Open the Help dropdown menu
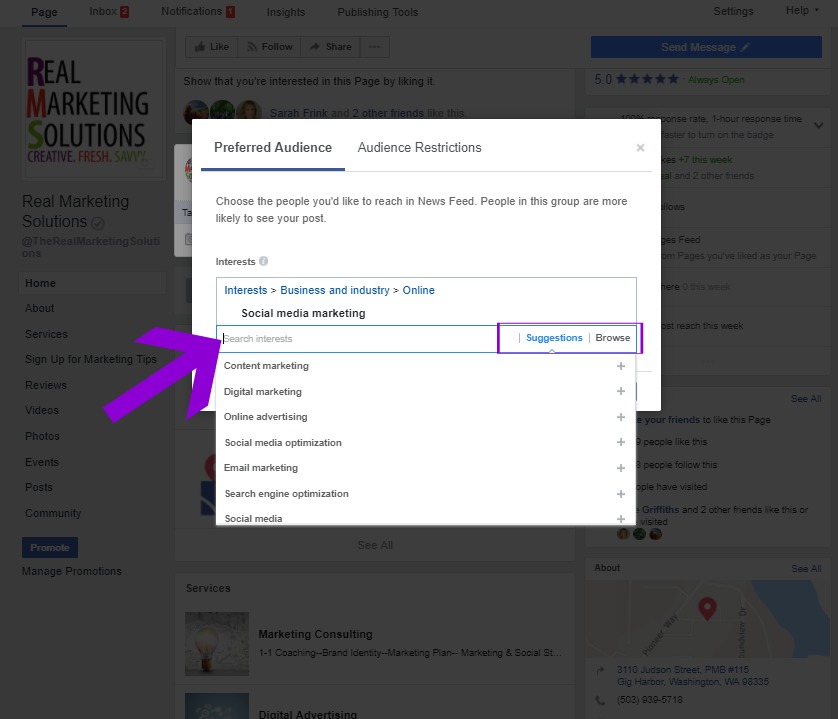The height and width of the screenshot is (719, 838). point(802,11)
